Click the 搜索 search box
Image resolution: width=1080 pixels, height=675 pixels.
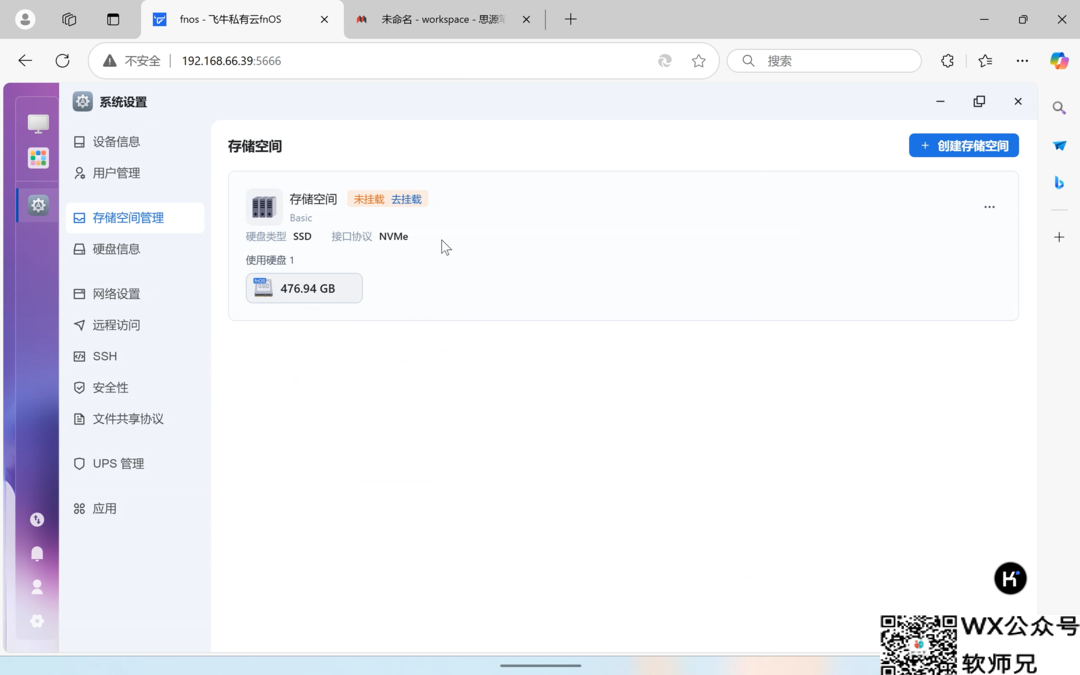[824, 61]
